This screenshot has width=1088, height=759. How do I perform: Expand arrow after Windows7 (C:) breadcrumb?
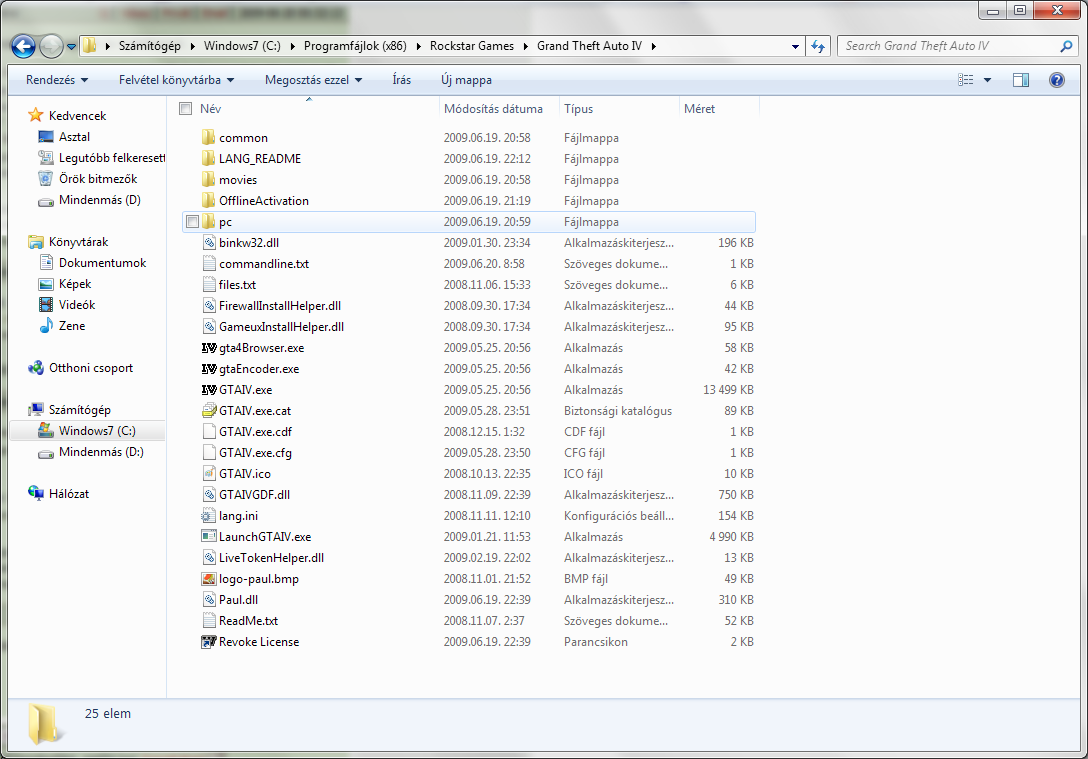[x=292, y=46]
